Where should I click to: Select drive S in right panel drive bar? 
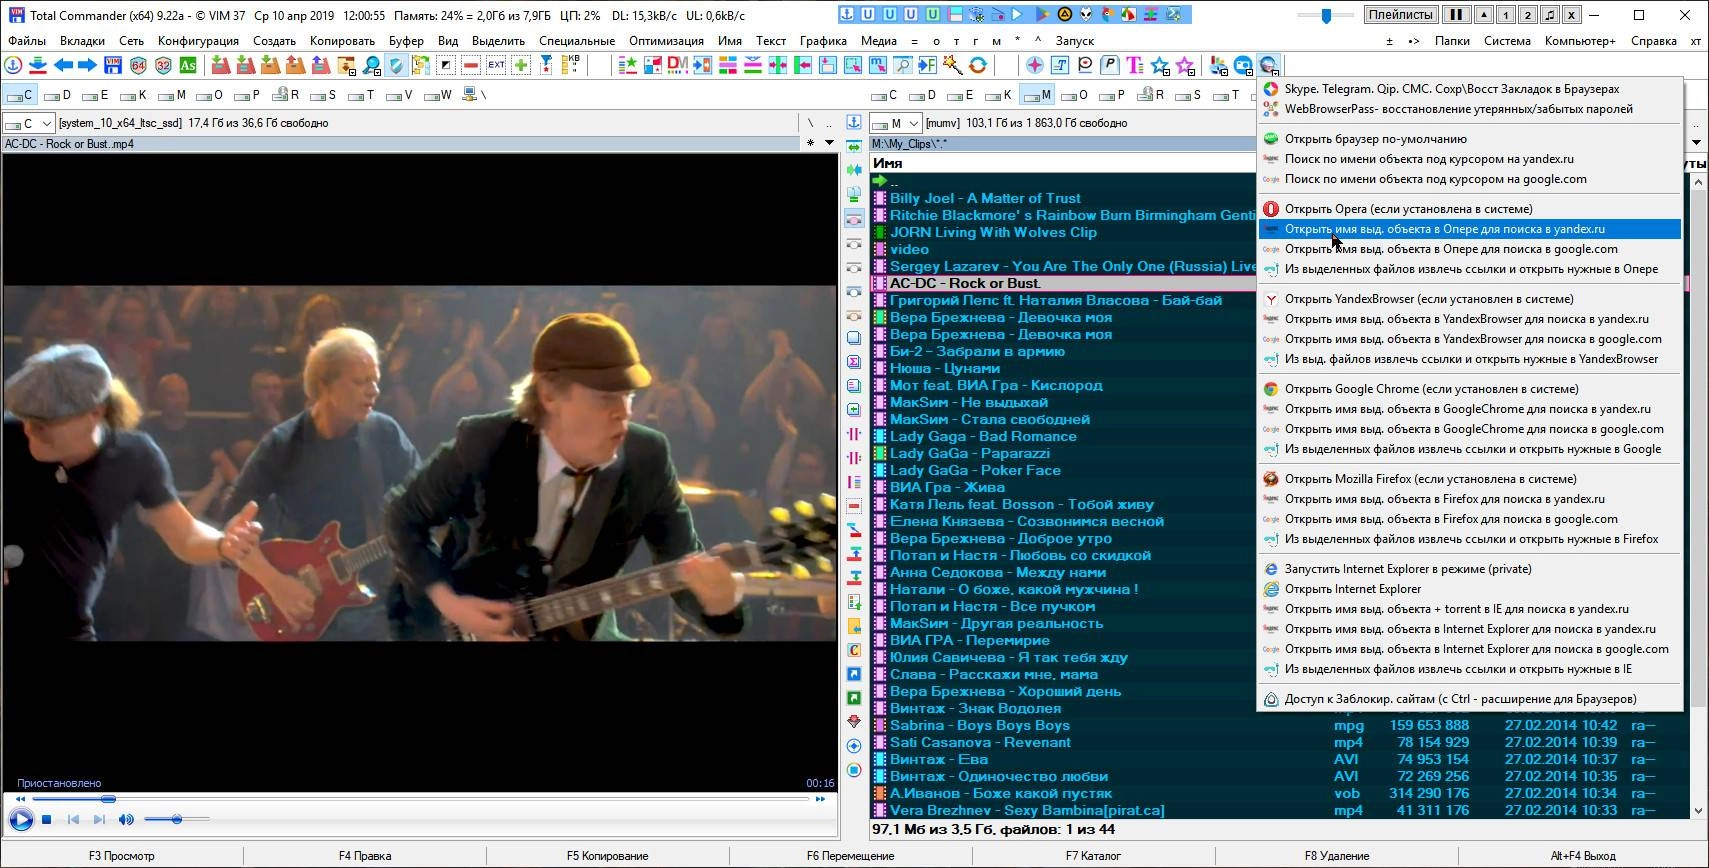1189,95
